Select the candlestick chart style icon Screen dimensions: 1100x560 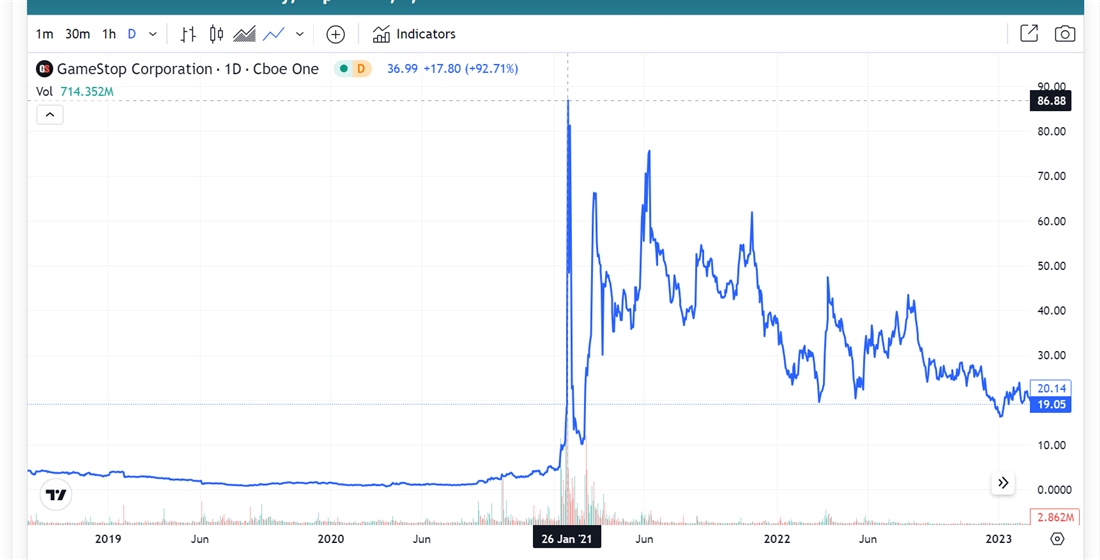216,34
